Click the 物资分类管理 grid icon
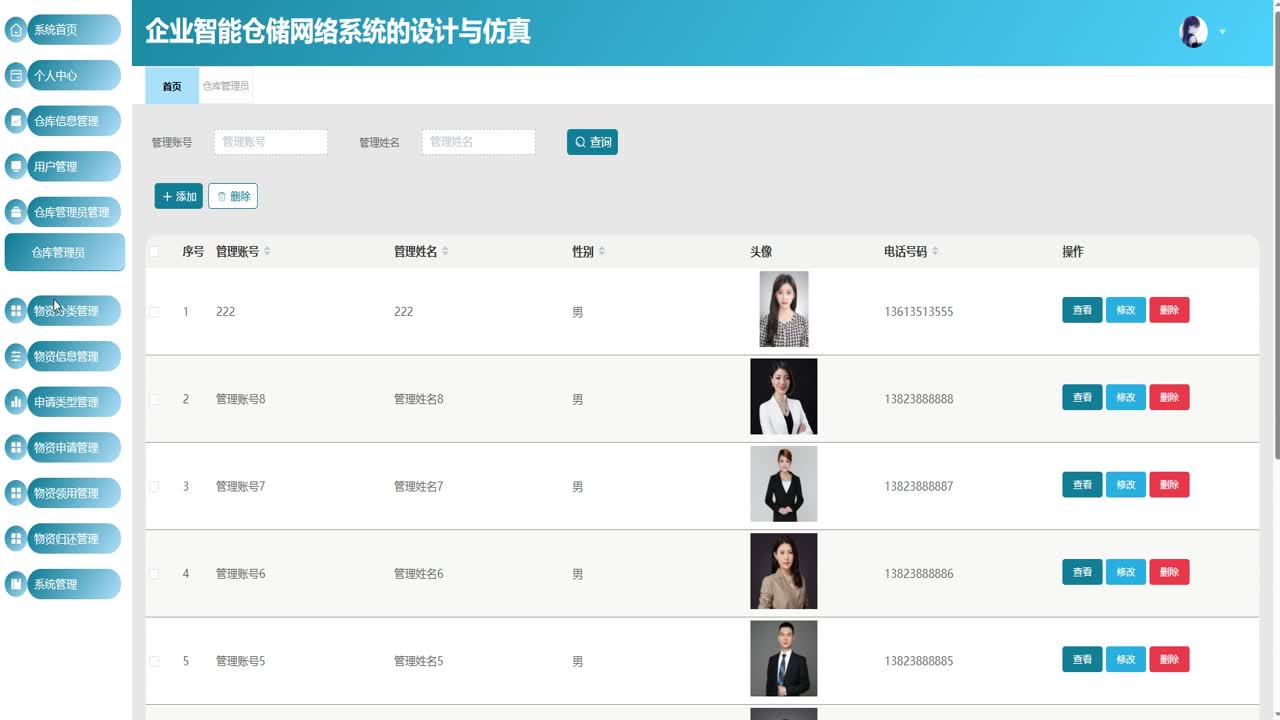The image size is (1280, 720). [x=16, y=311]
